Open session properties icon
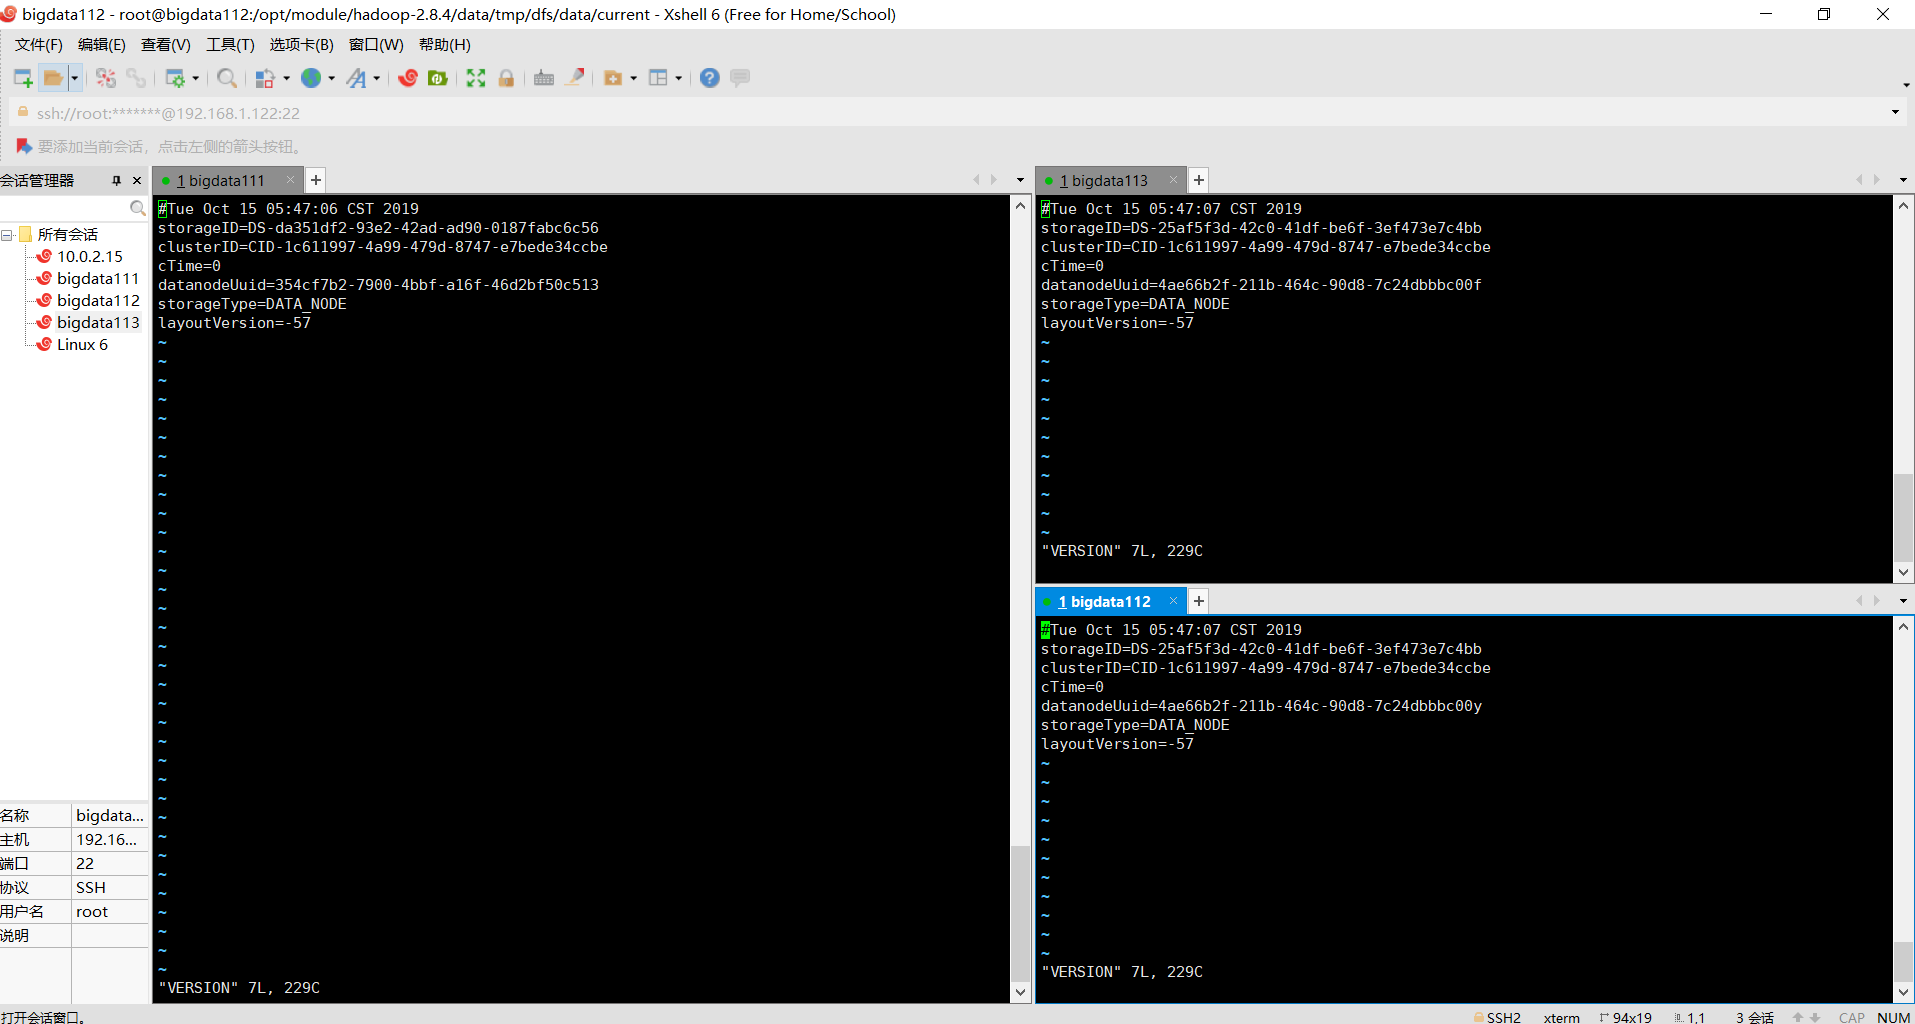 pyautogui.click(x=175, y=78)
